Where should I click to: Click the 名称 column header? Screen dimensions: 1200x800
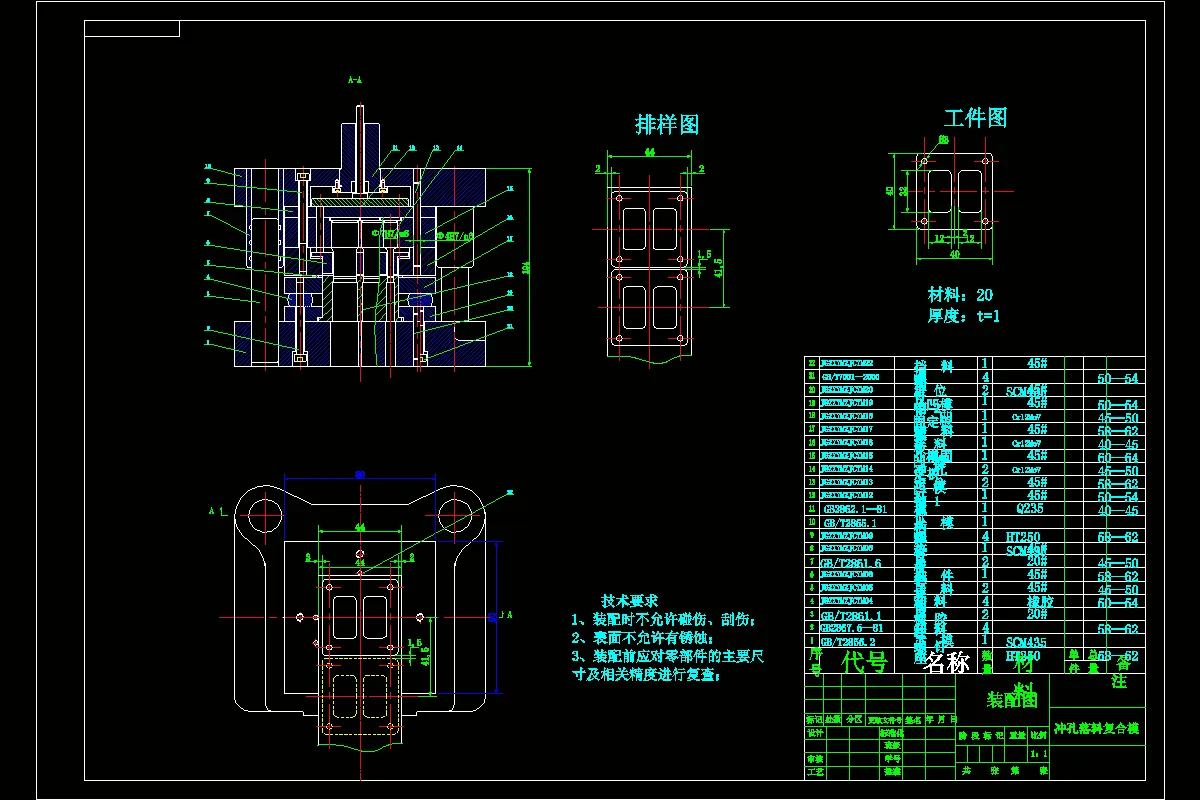947,661
